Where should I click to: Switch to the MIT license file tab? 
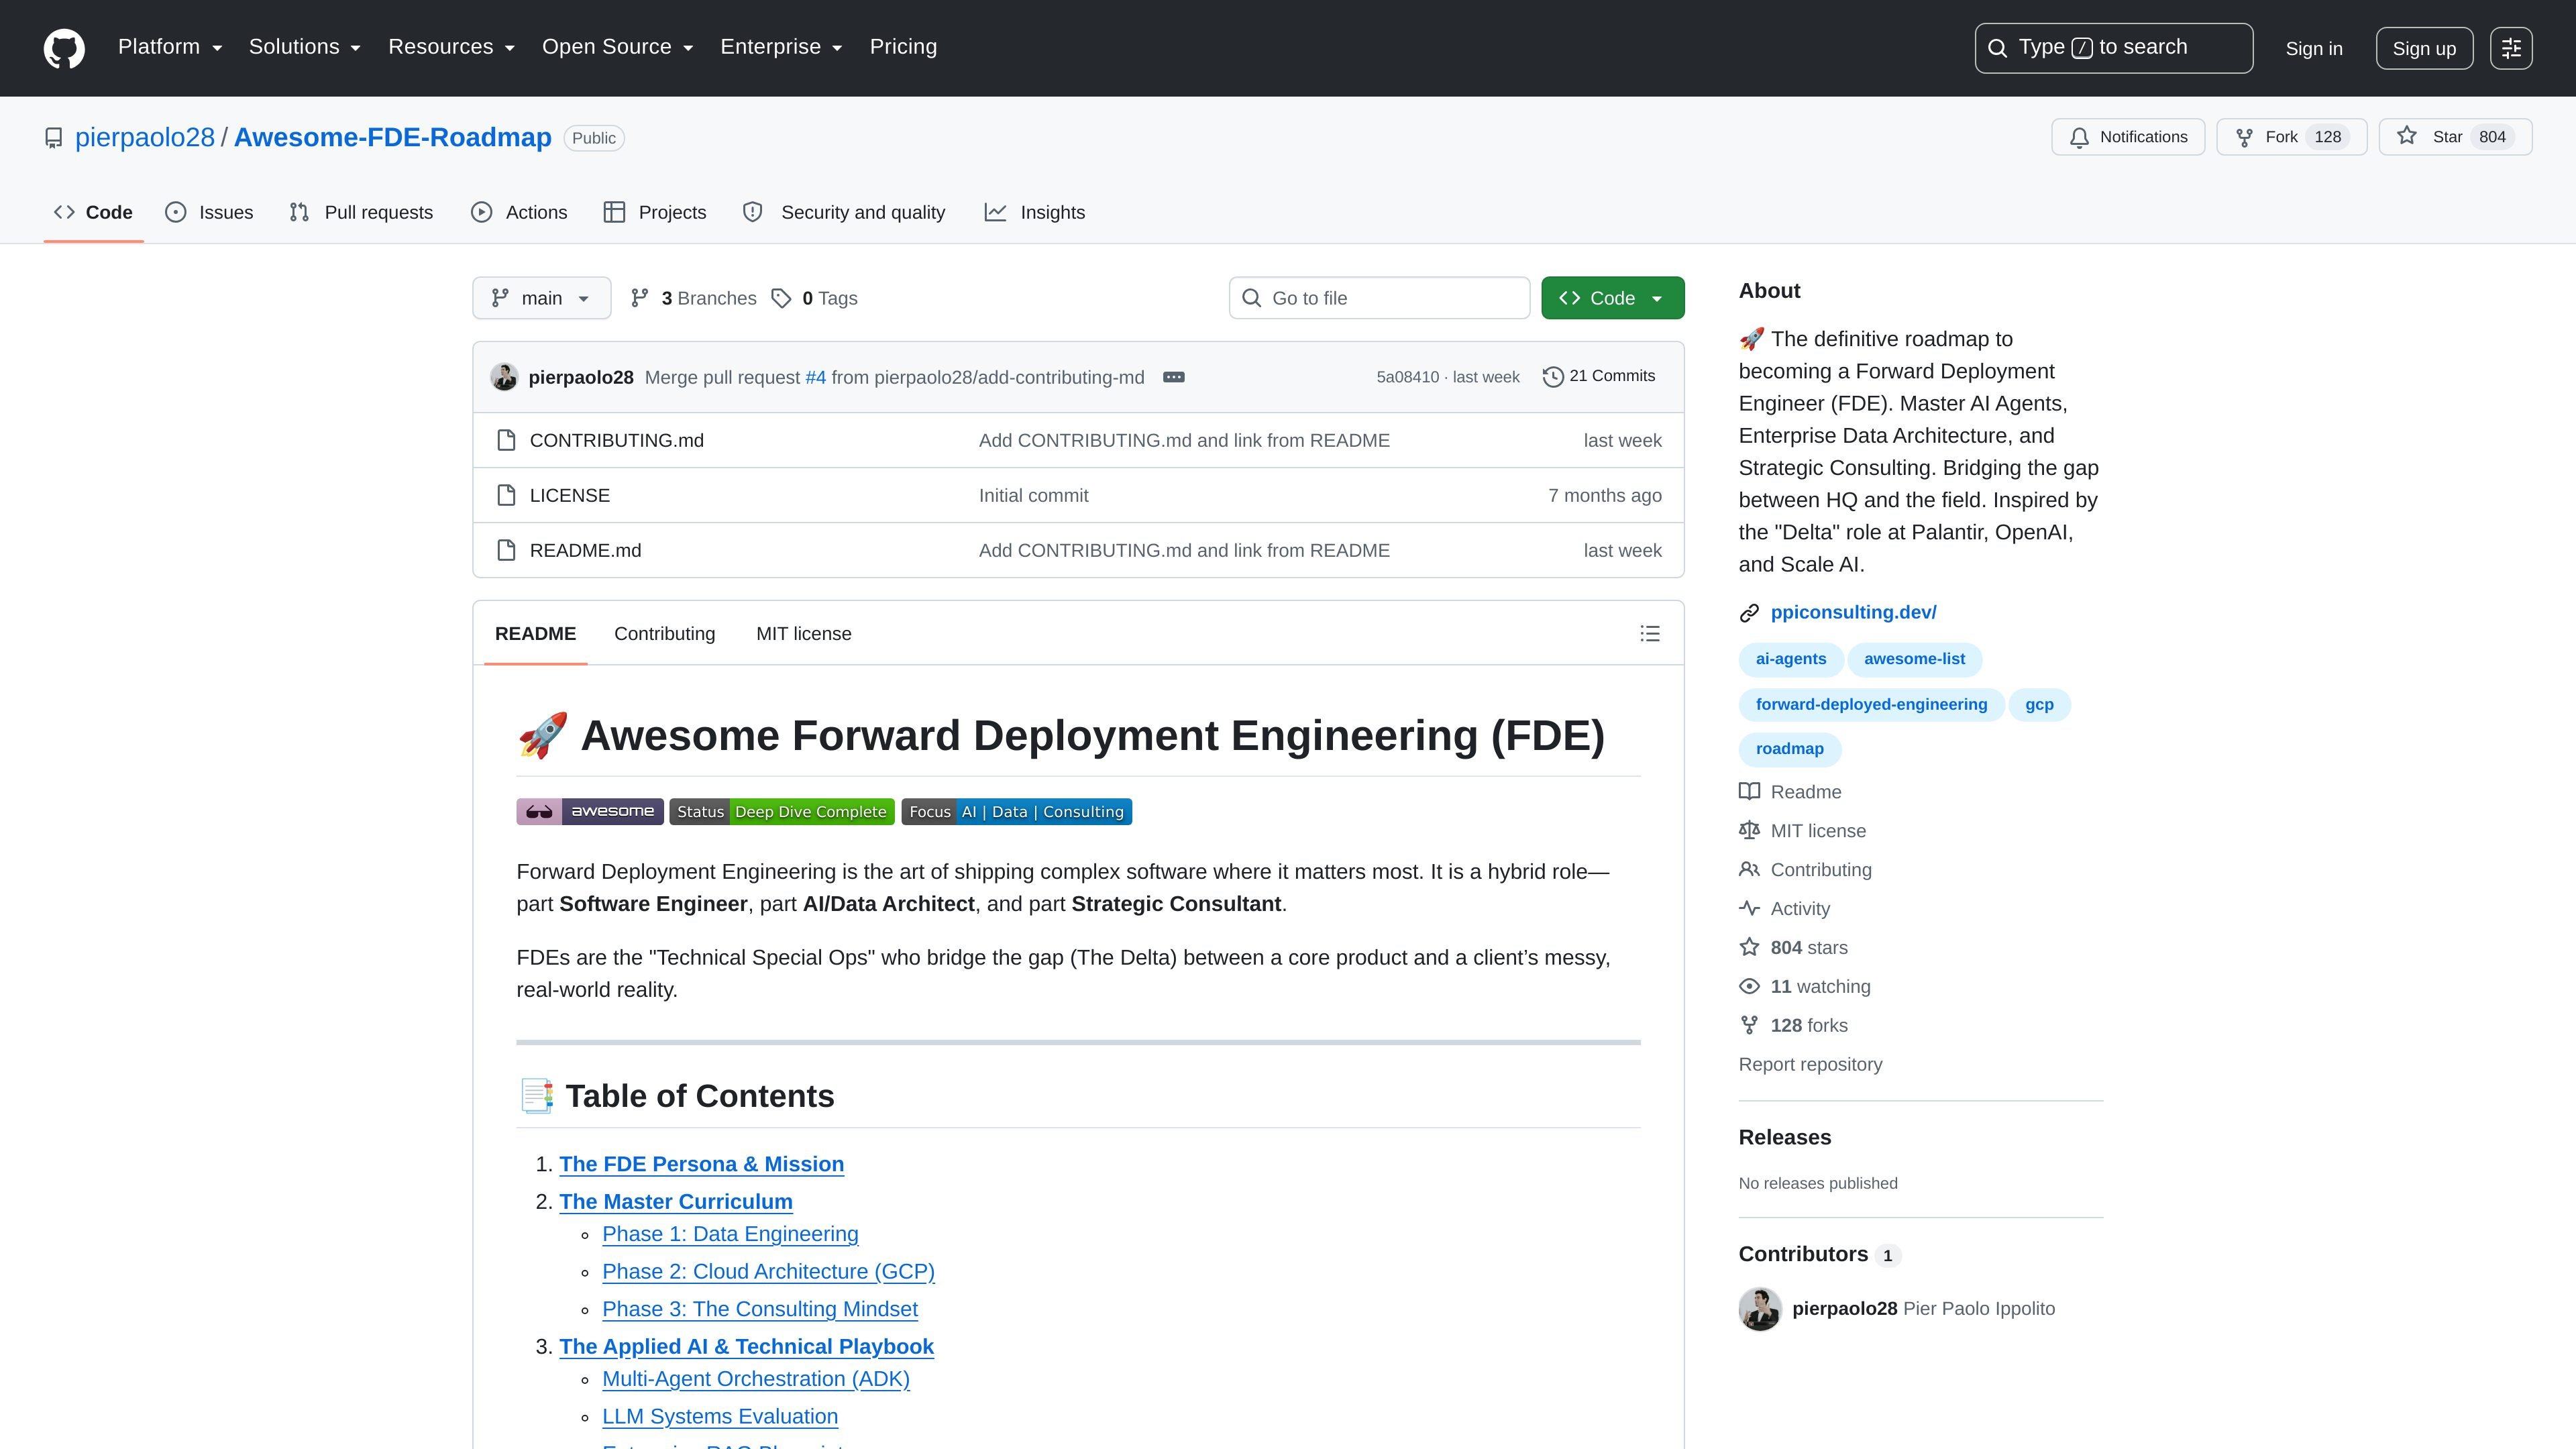(x=804, y=634)
